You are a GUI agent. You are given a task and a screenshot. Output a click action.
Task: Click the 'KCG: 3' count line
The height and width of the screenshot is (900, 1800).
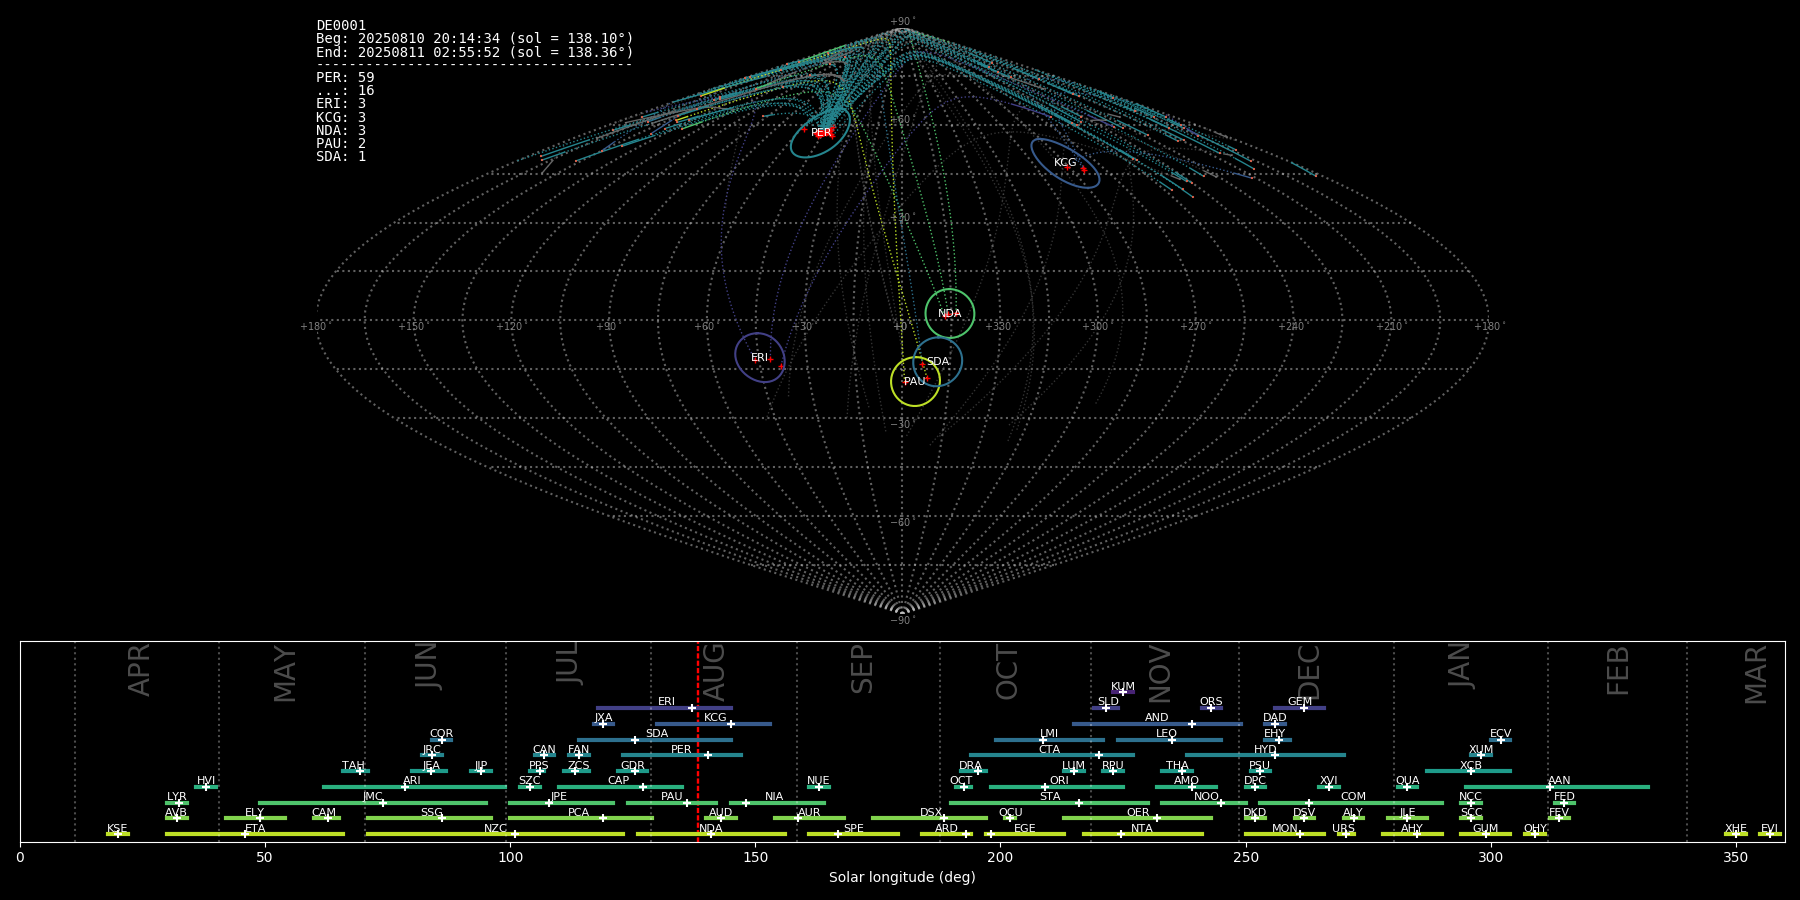tap(341, 118)
